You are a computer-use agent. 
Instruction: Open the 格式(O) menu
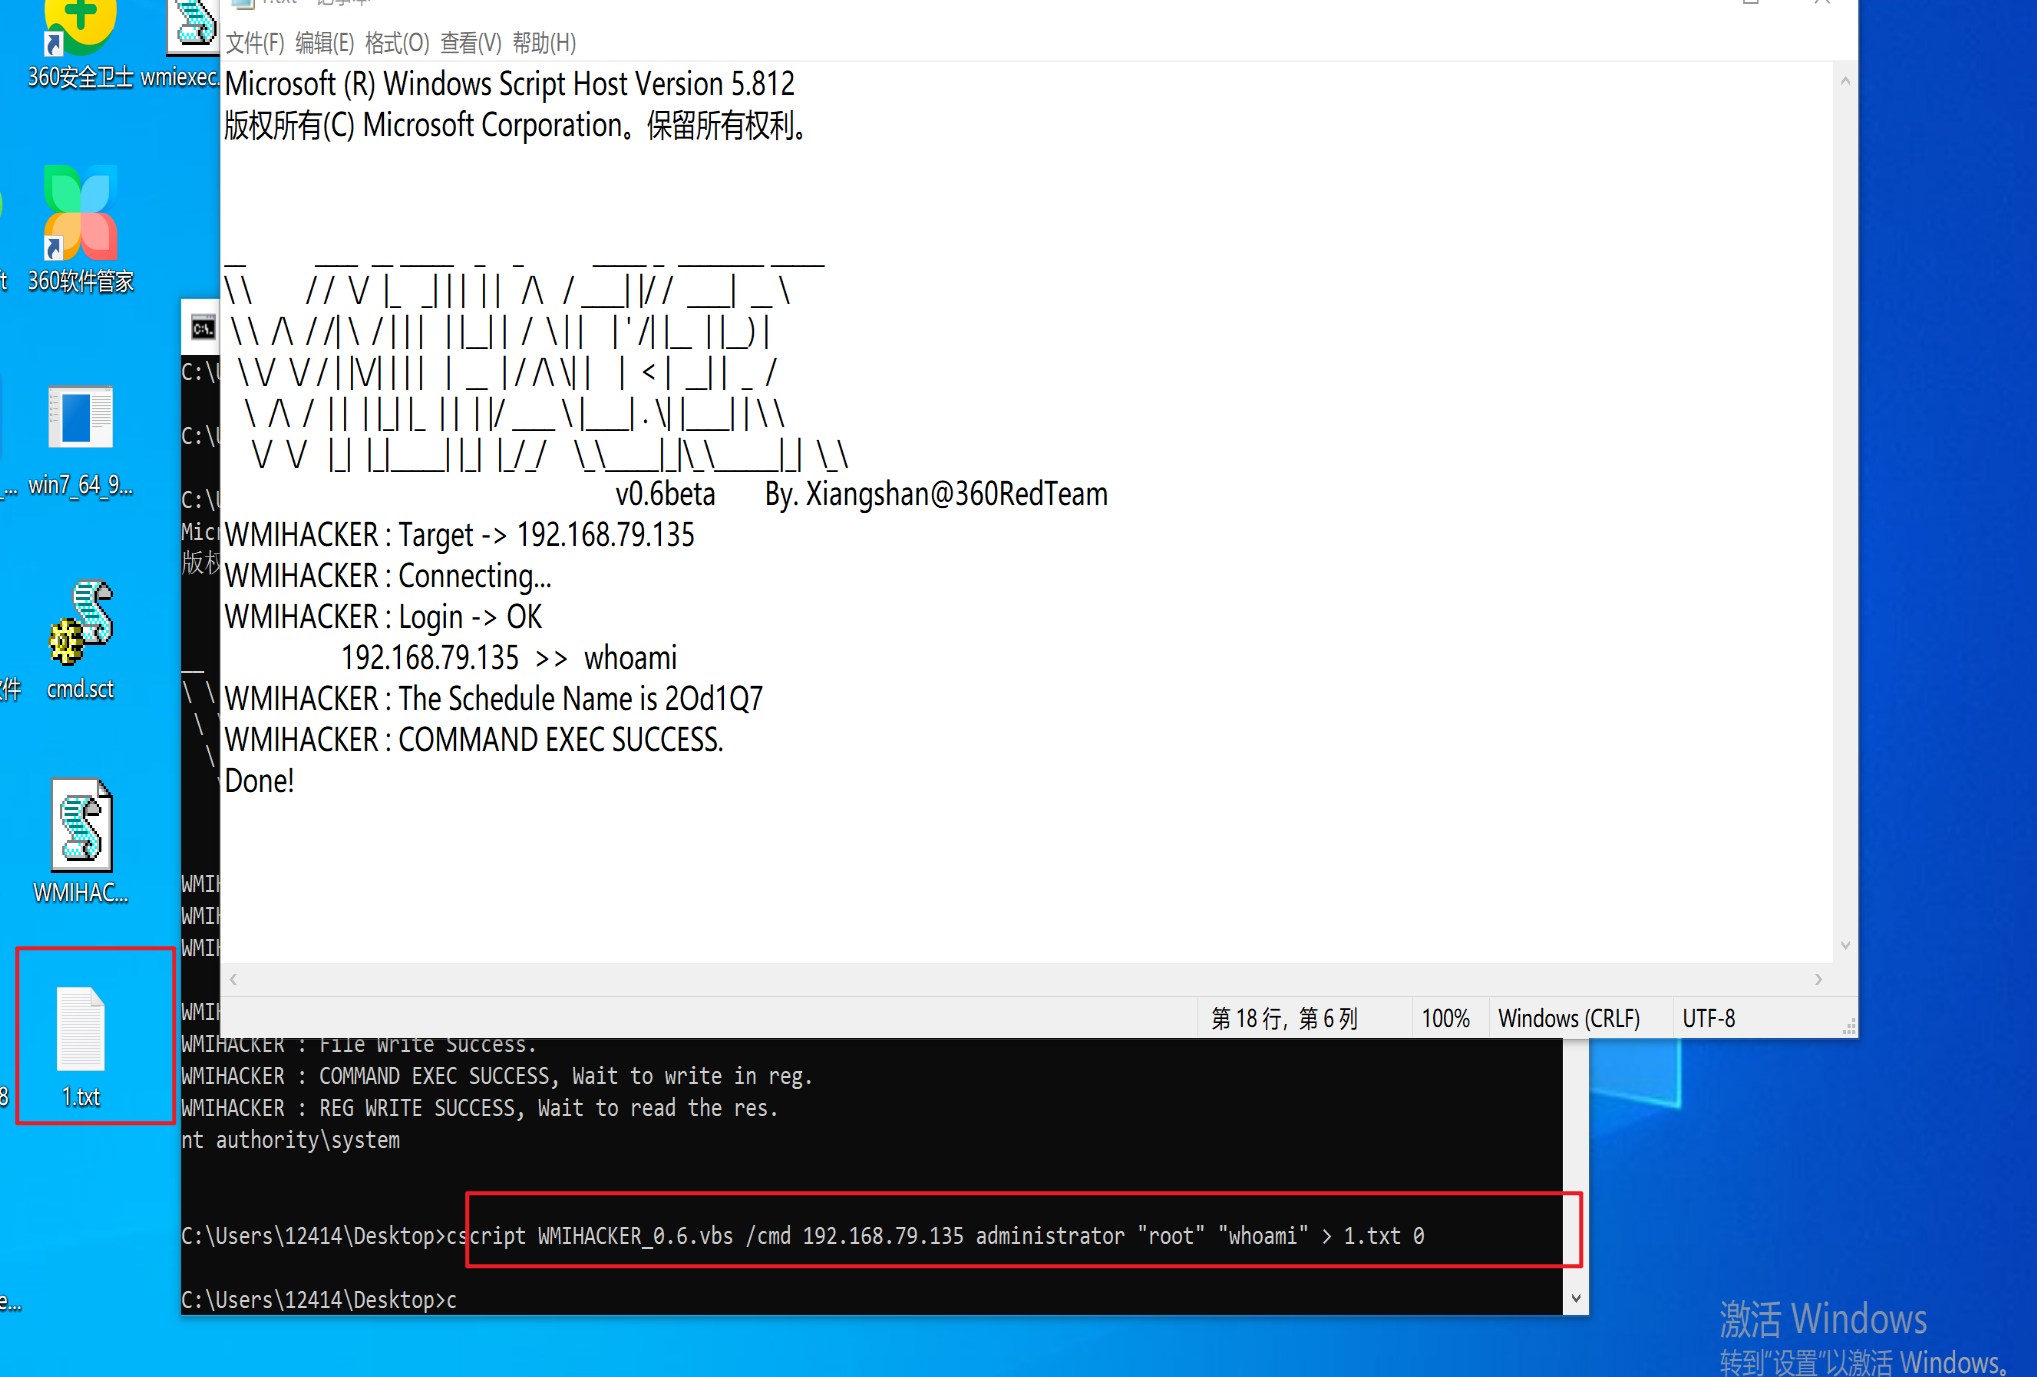396,43
